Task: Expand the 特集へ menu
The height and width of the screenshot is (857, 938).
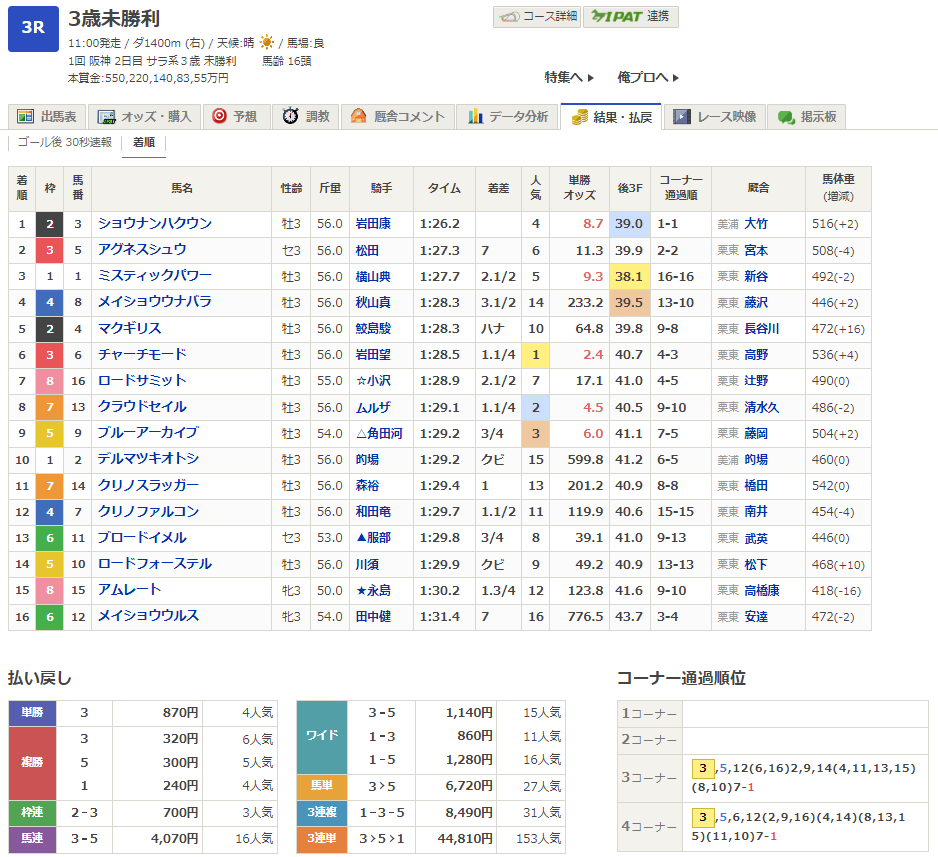Action: (569, 77)
